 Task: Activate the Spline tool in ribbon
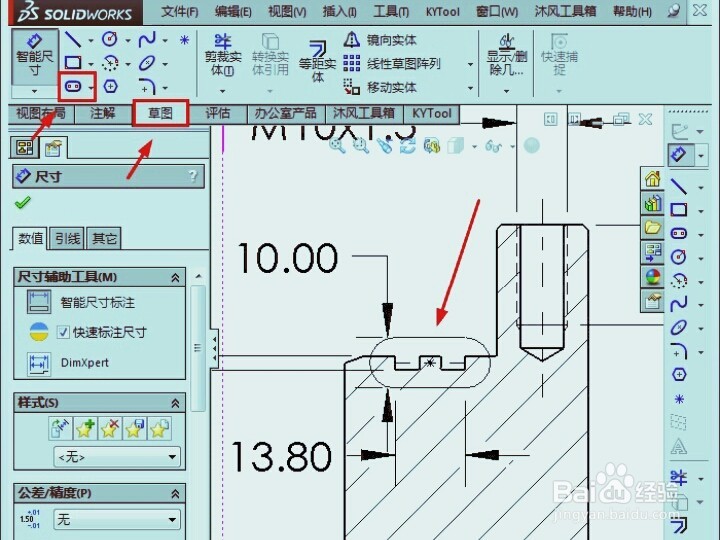147,40
